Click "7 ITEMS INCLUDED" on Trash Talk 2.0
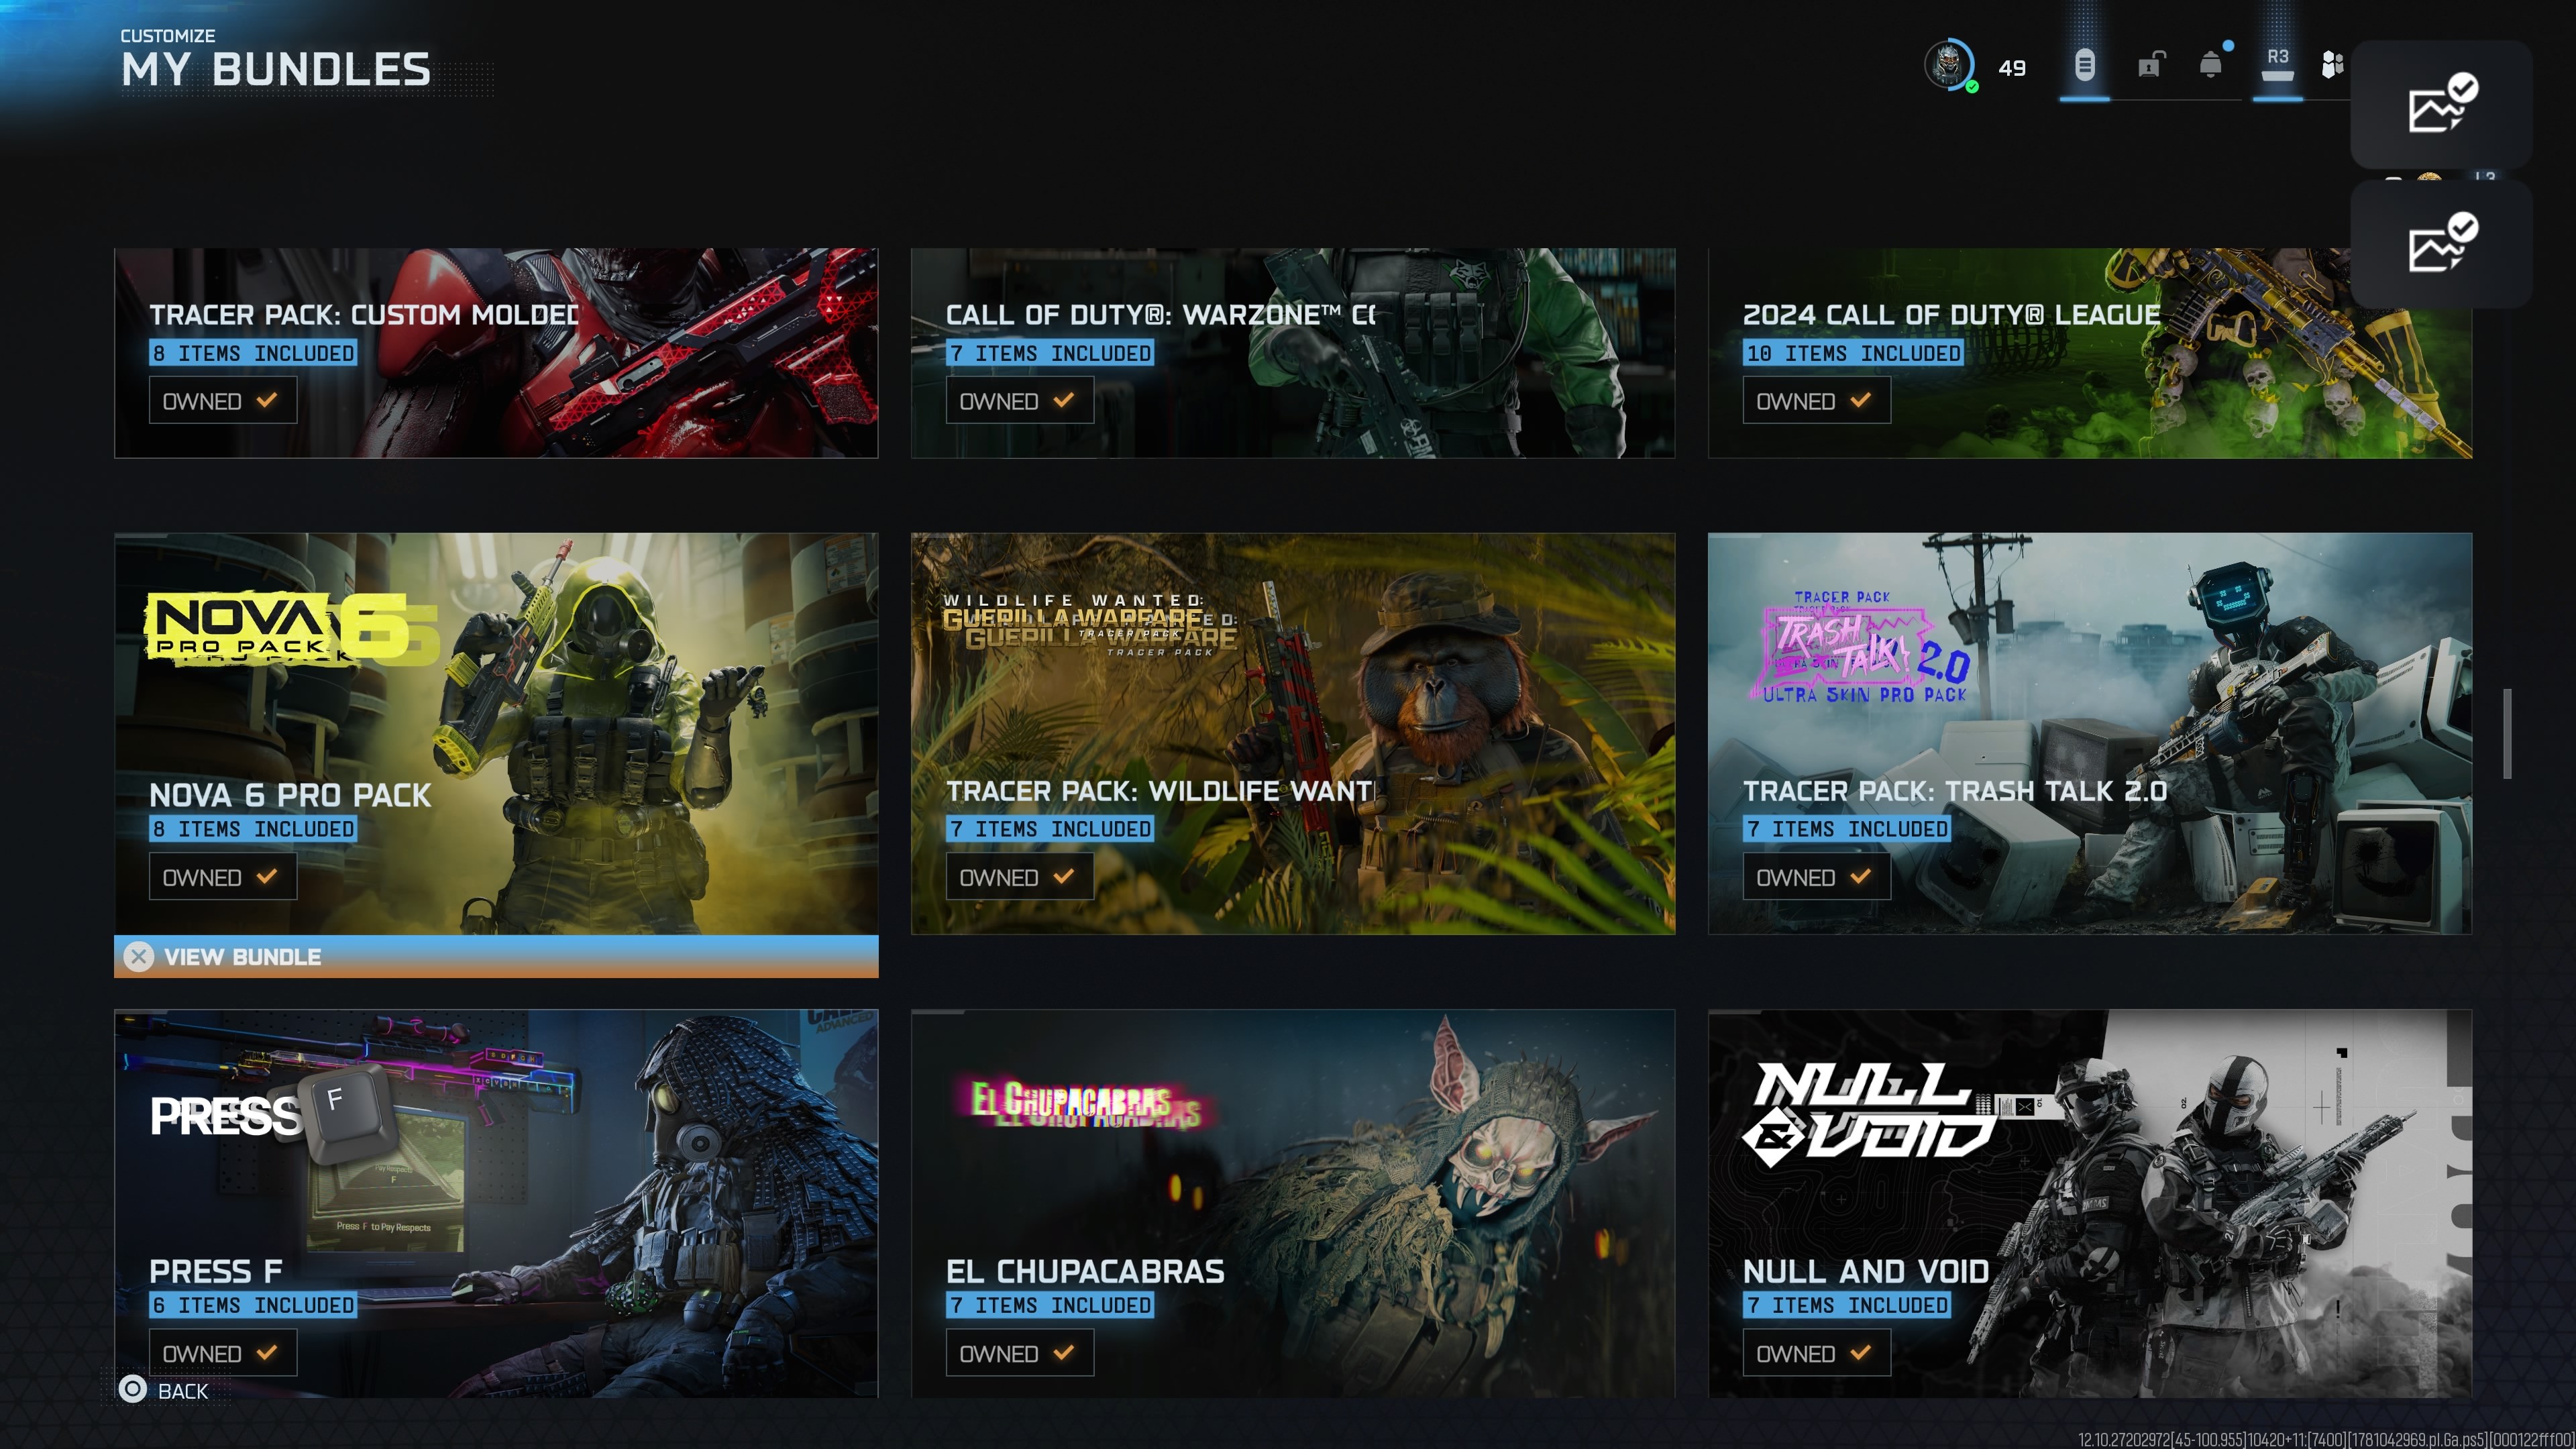The width and height of the screenshot is (2576, 1449). pyautogui.click(x=1847, y=829)
